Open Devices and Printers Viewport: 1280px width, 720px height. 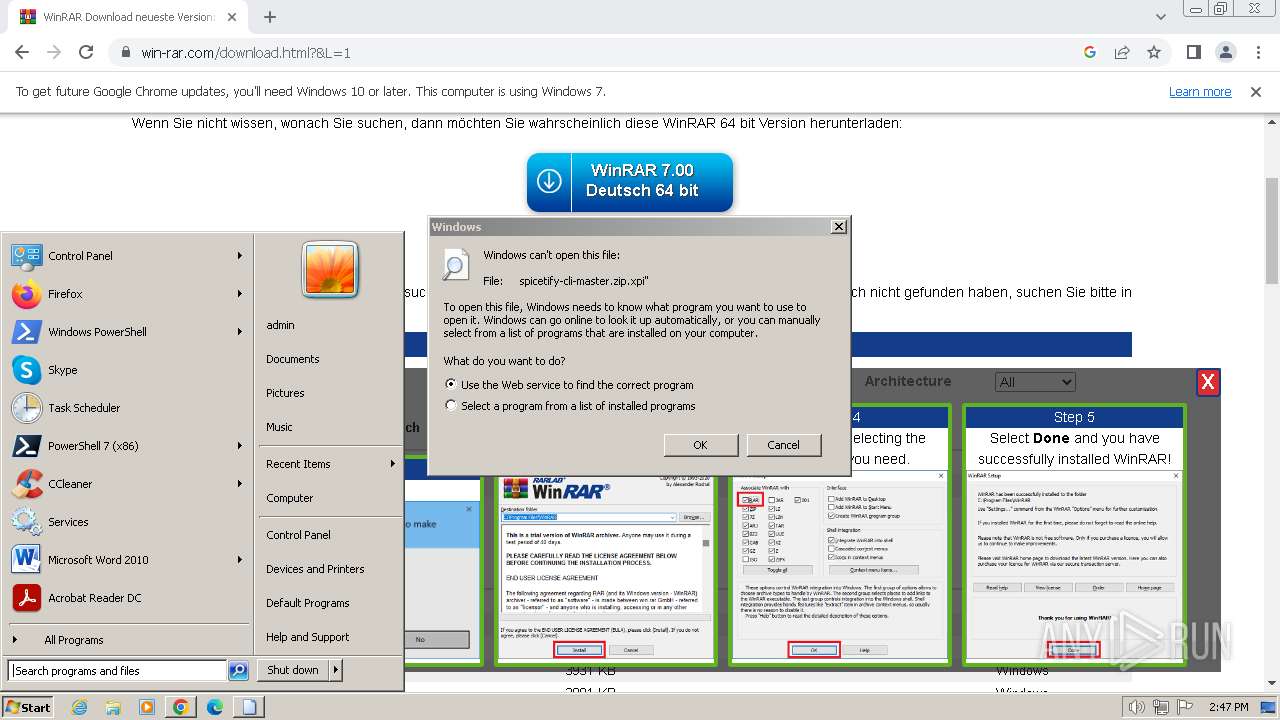click(315, 569)
